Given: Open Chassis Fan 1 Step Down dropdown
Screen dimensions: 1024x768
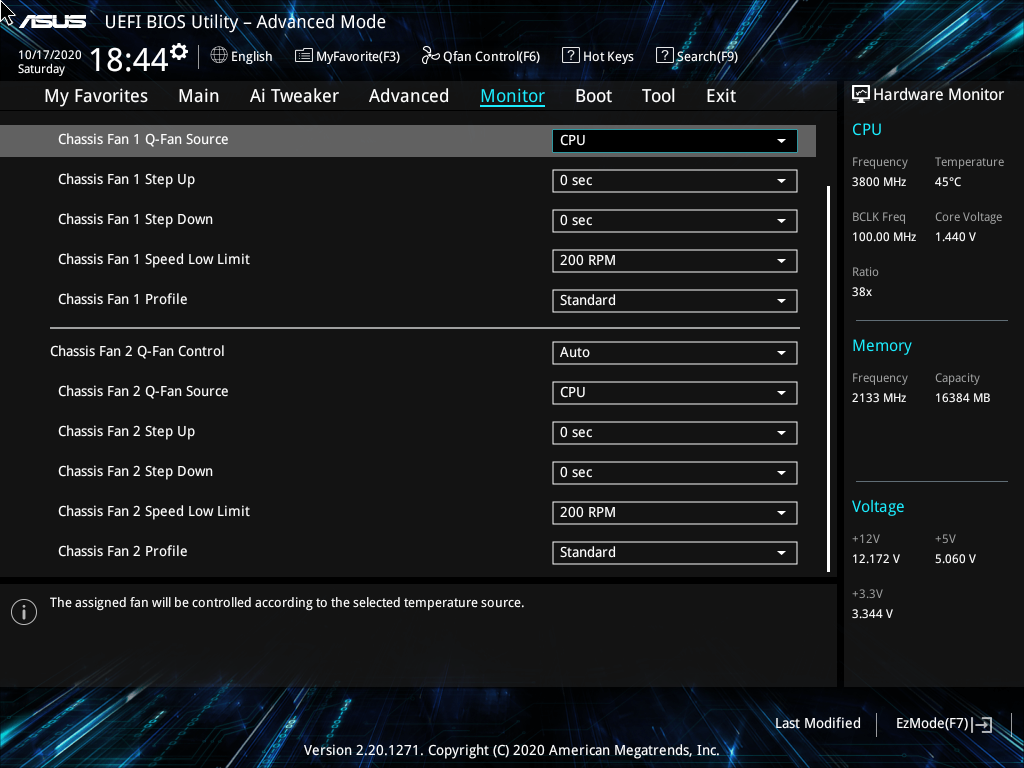Looking at the screenshot, I should [x=675, y=221].
